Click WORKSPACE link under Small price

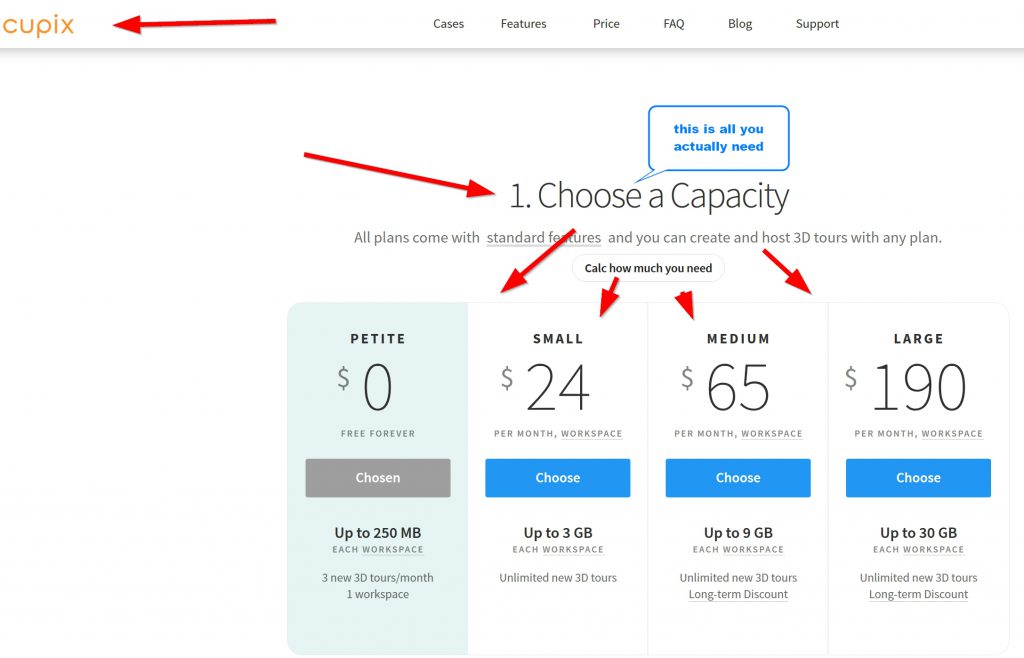591,434
